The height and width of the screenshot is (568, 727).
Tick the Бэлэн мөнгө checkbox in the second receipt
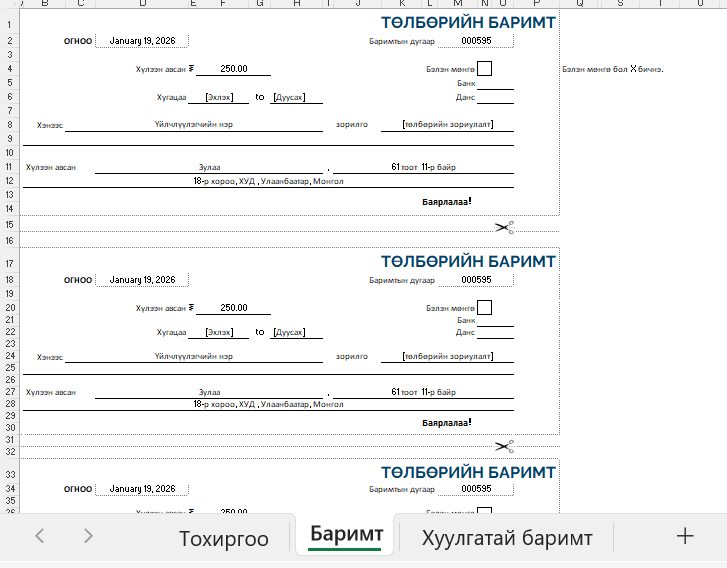(x=485, y=308)
